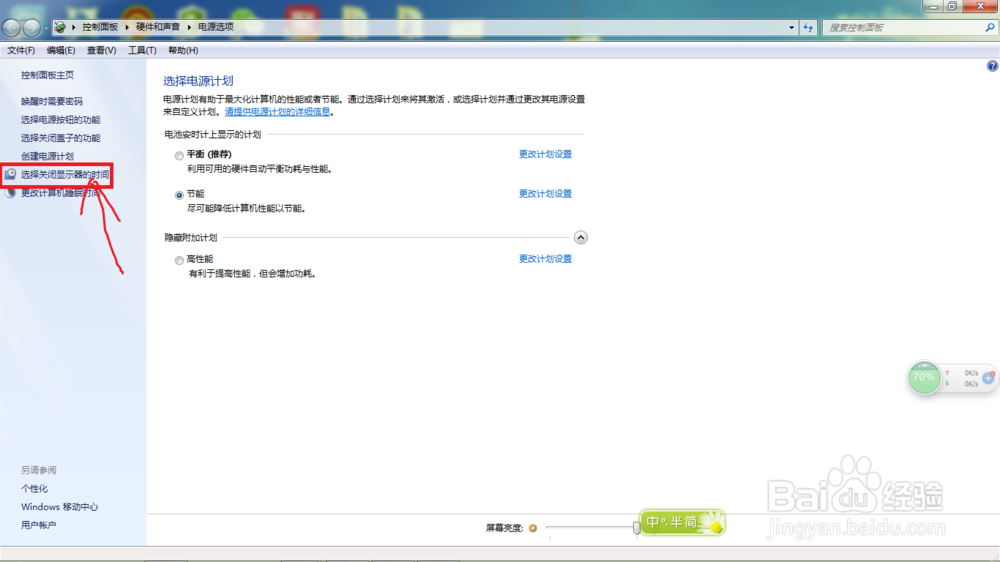Open 选择关闭显示器的时间 link
This screenshot has width=1000, height=562.
click(65, 175)
